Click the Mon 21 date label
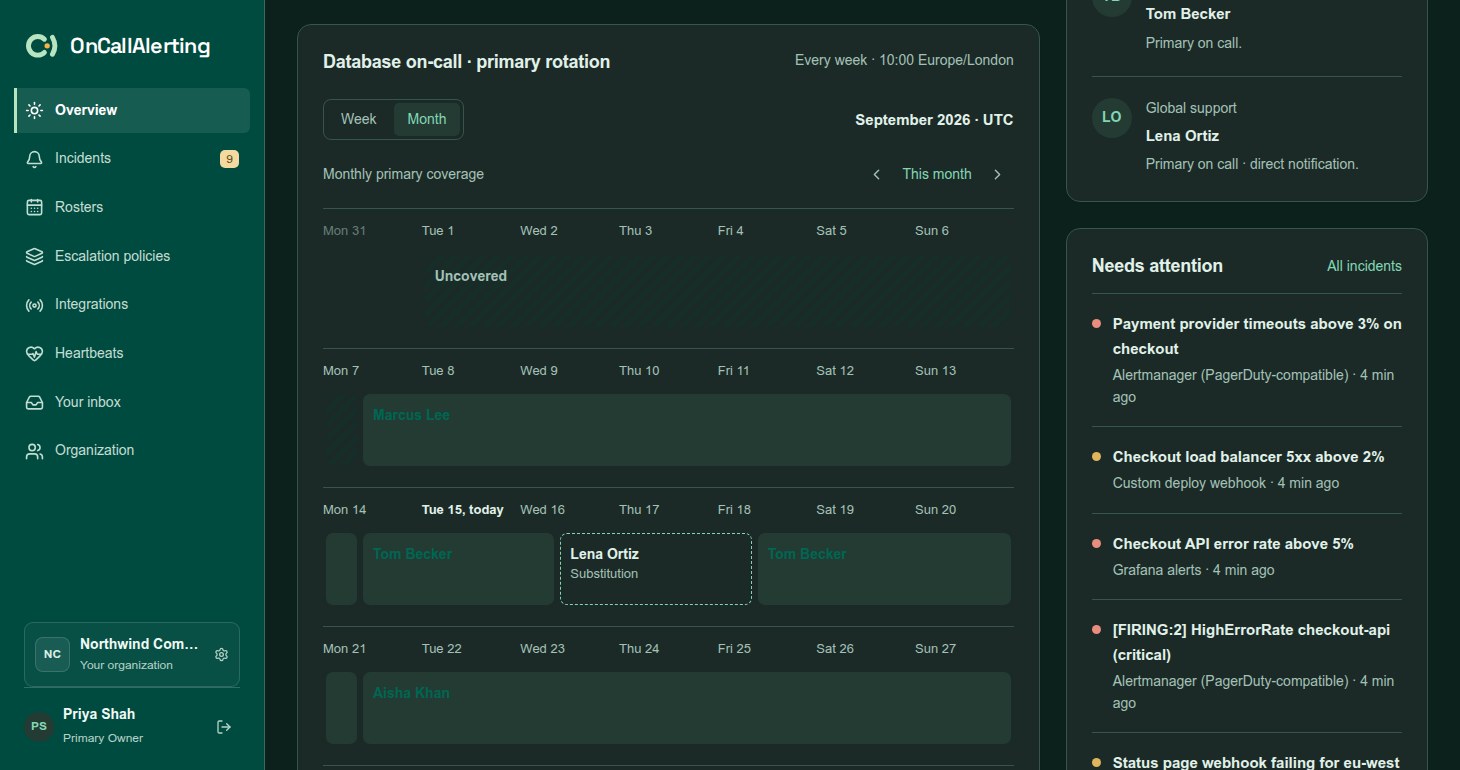This screenshot has height=770, width=1460. point(345,649)
